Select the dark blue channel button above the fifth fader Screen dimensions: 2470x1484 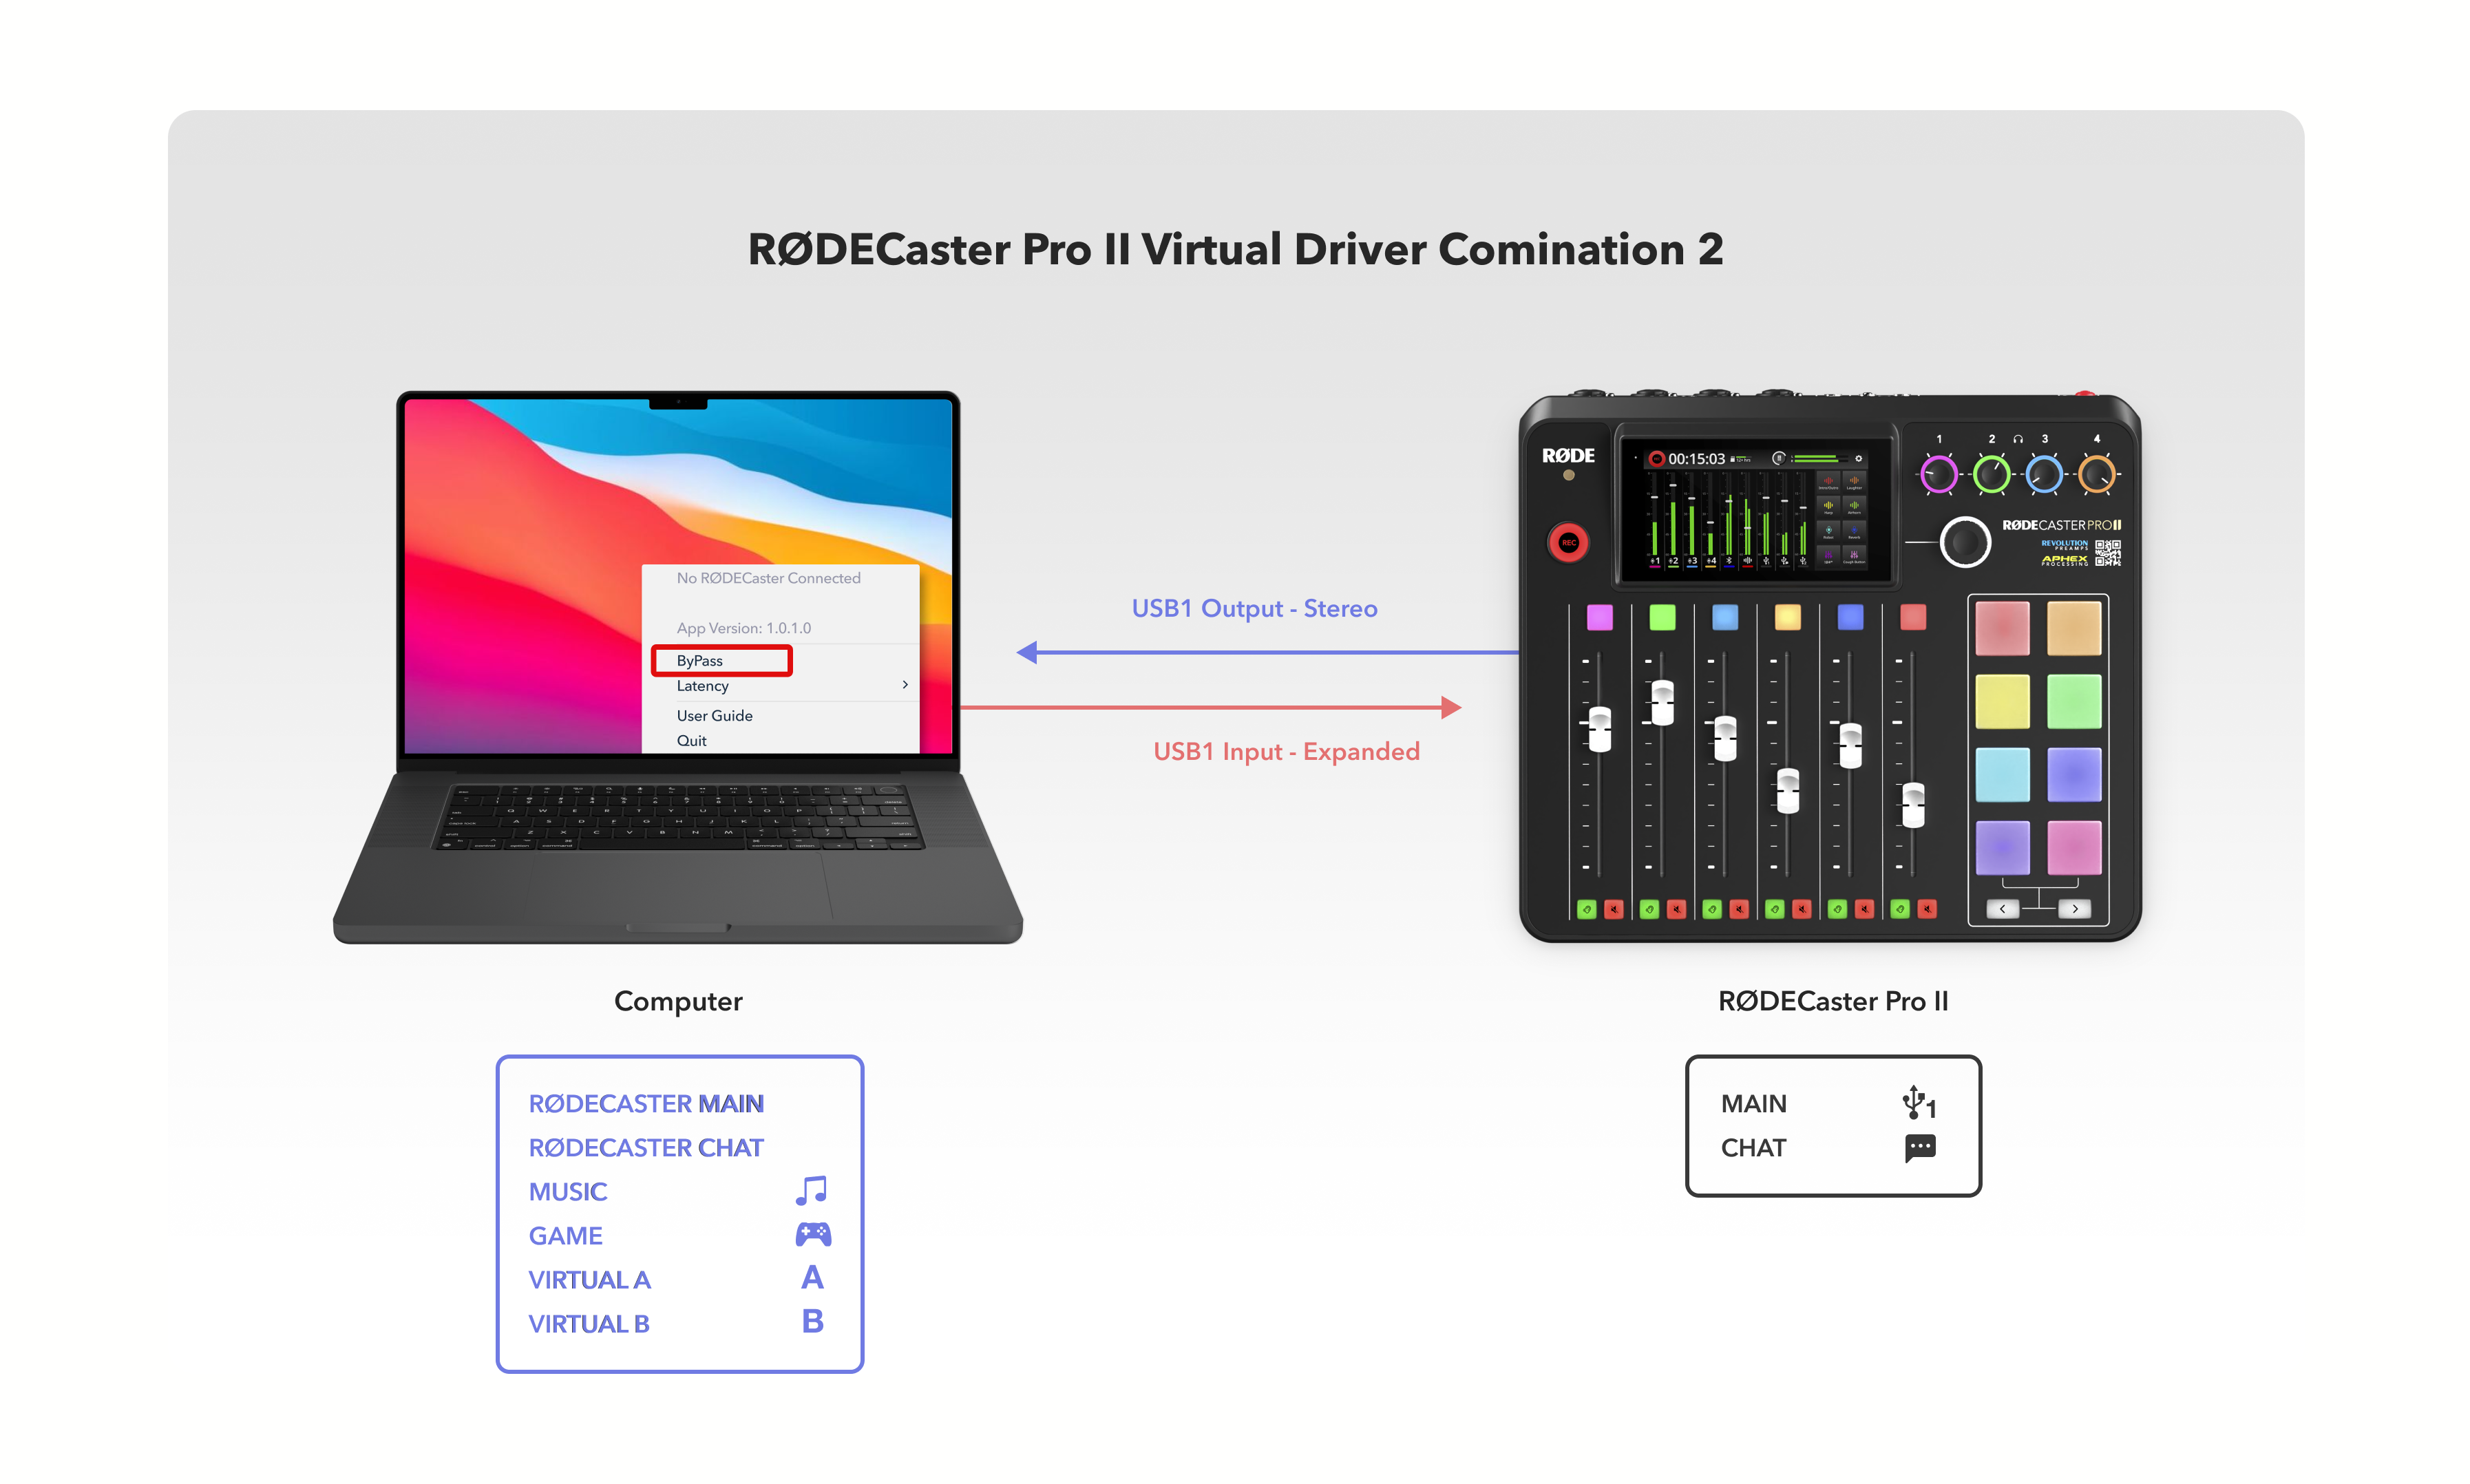1850,617
